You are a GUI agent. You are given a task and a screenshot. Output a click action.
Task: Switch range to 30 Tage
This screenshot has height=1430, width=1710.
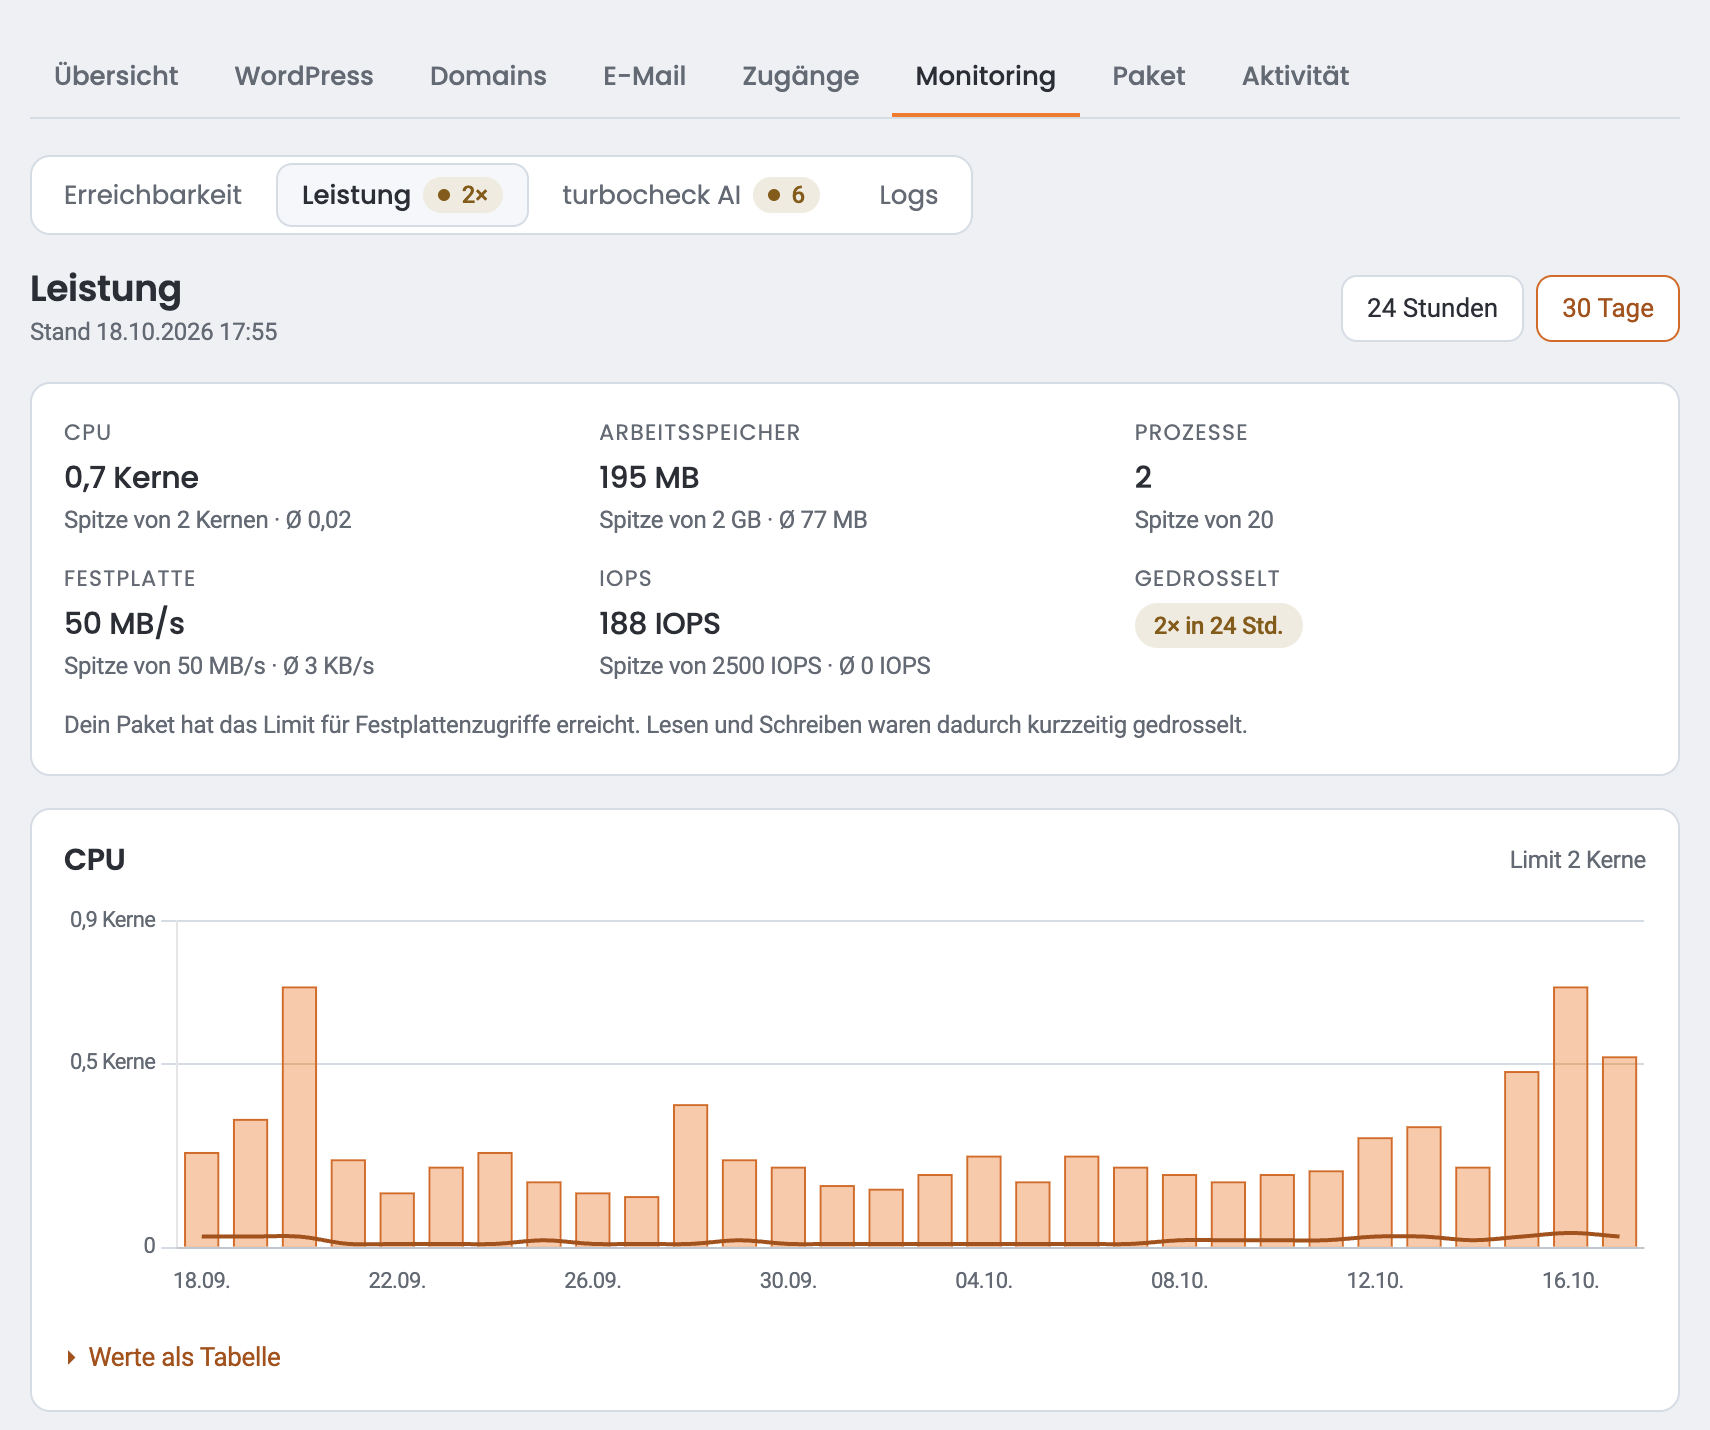[1607, 308]
